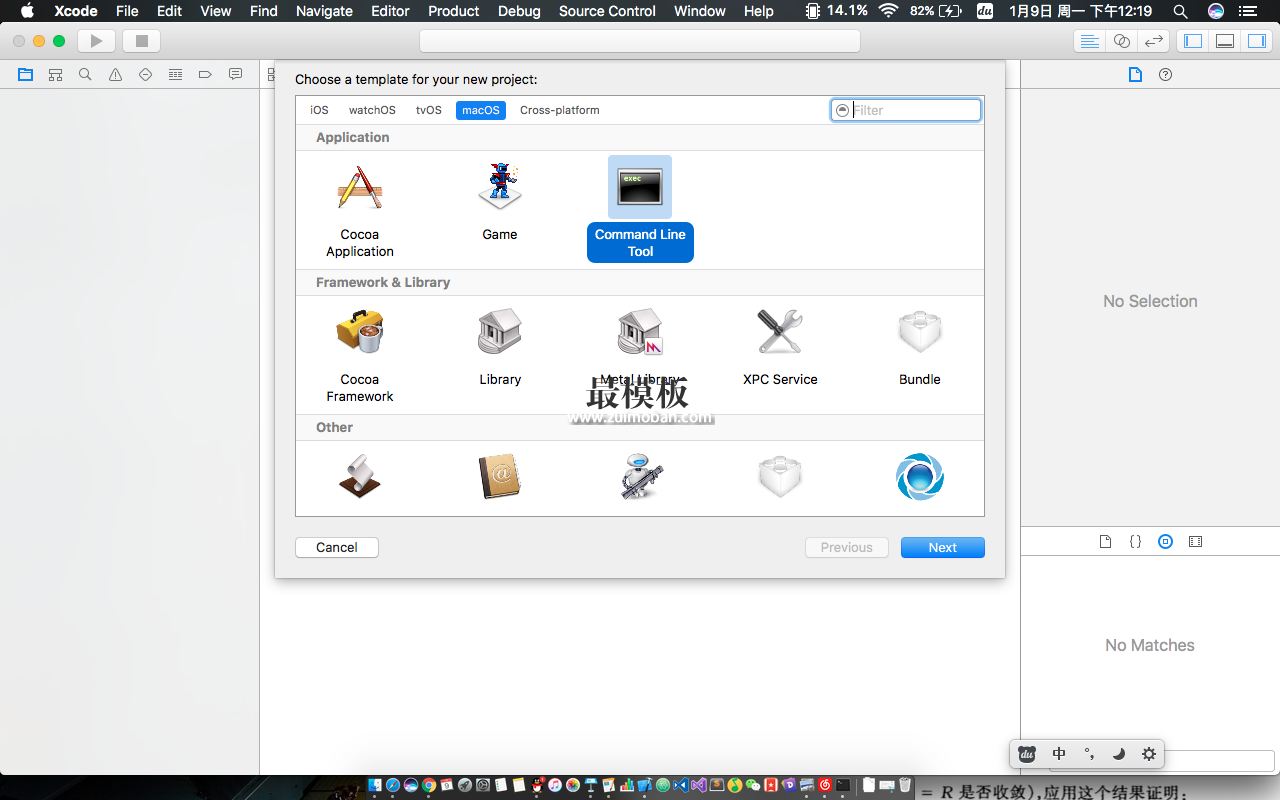The image size is (1280, 800).
Task: Click the Framework & Library section header
Action: (383, 282)
